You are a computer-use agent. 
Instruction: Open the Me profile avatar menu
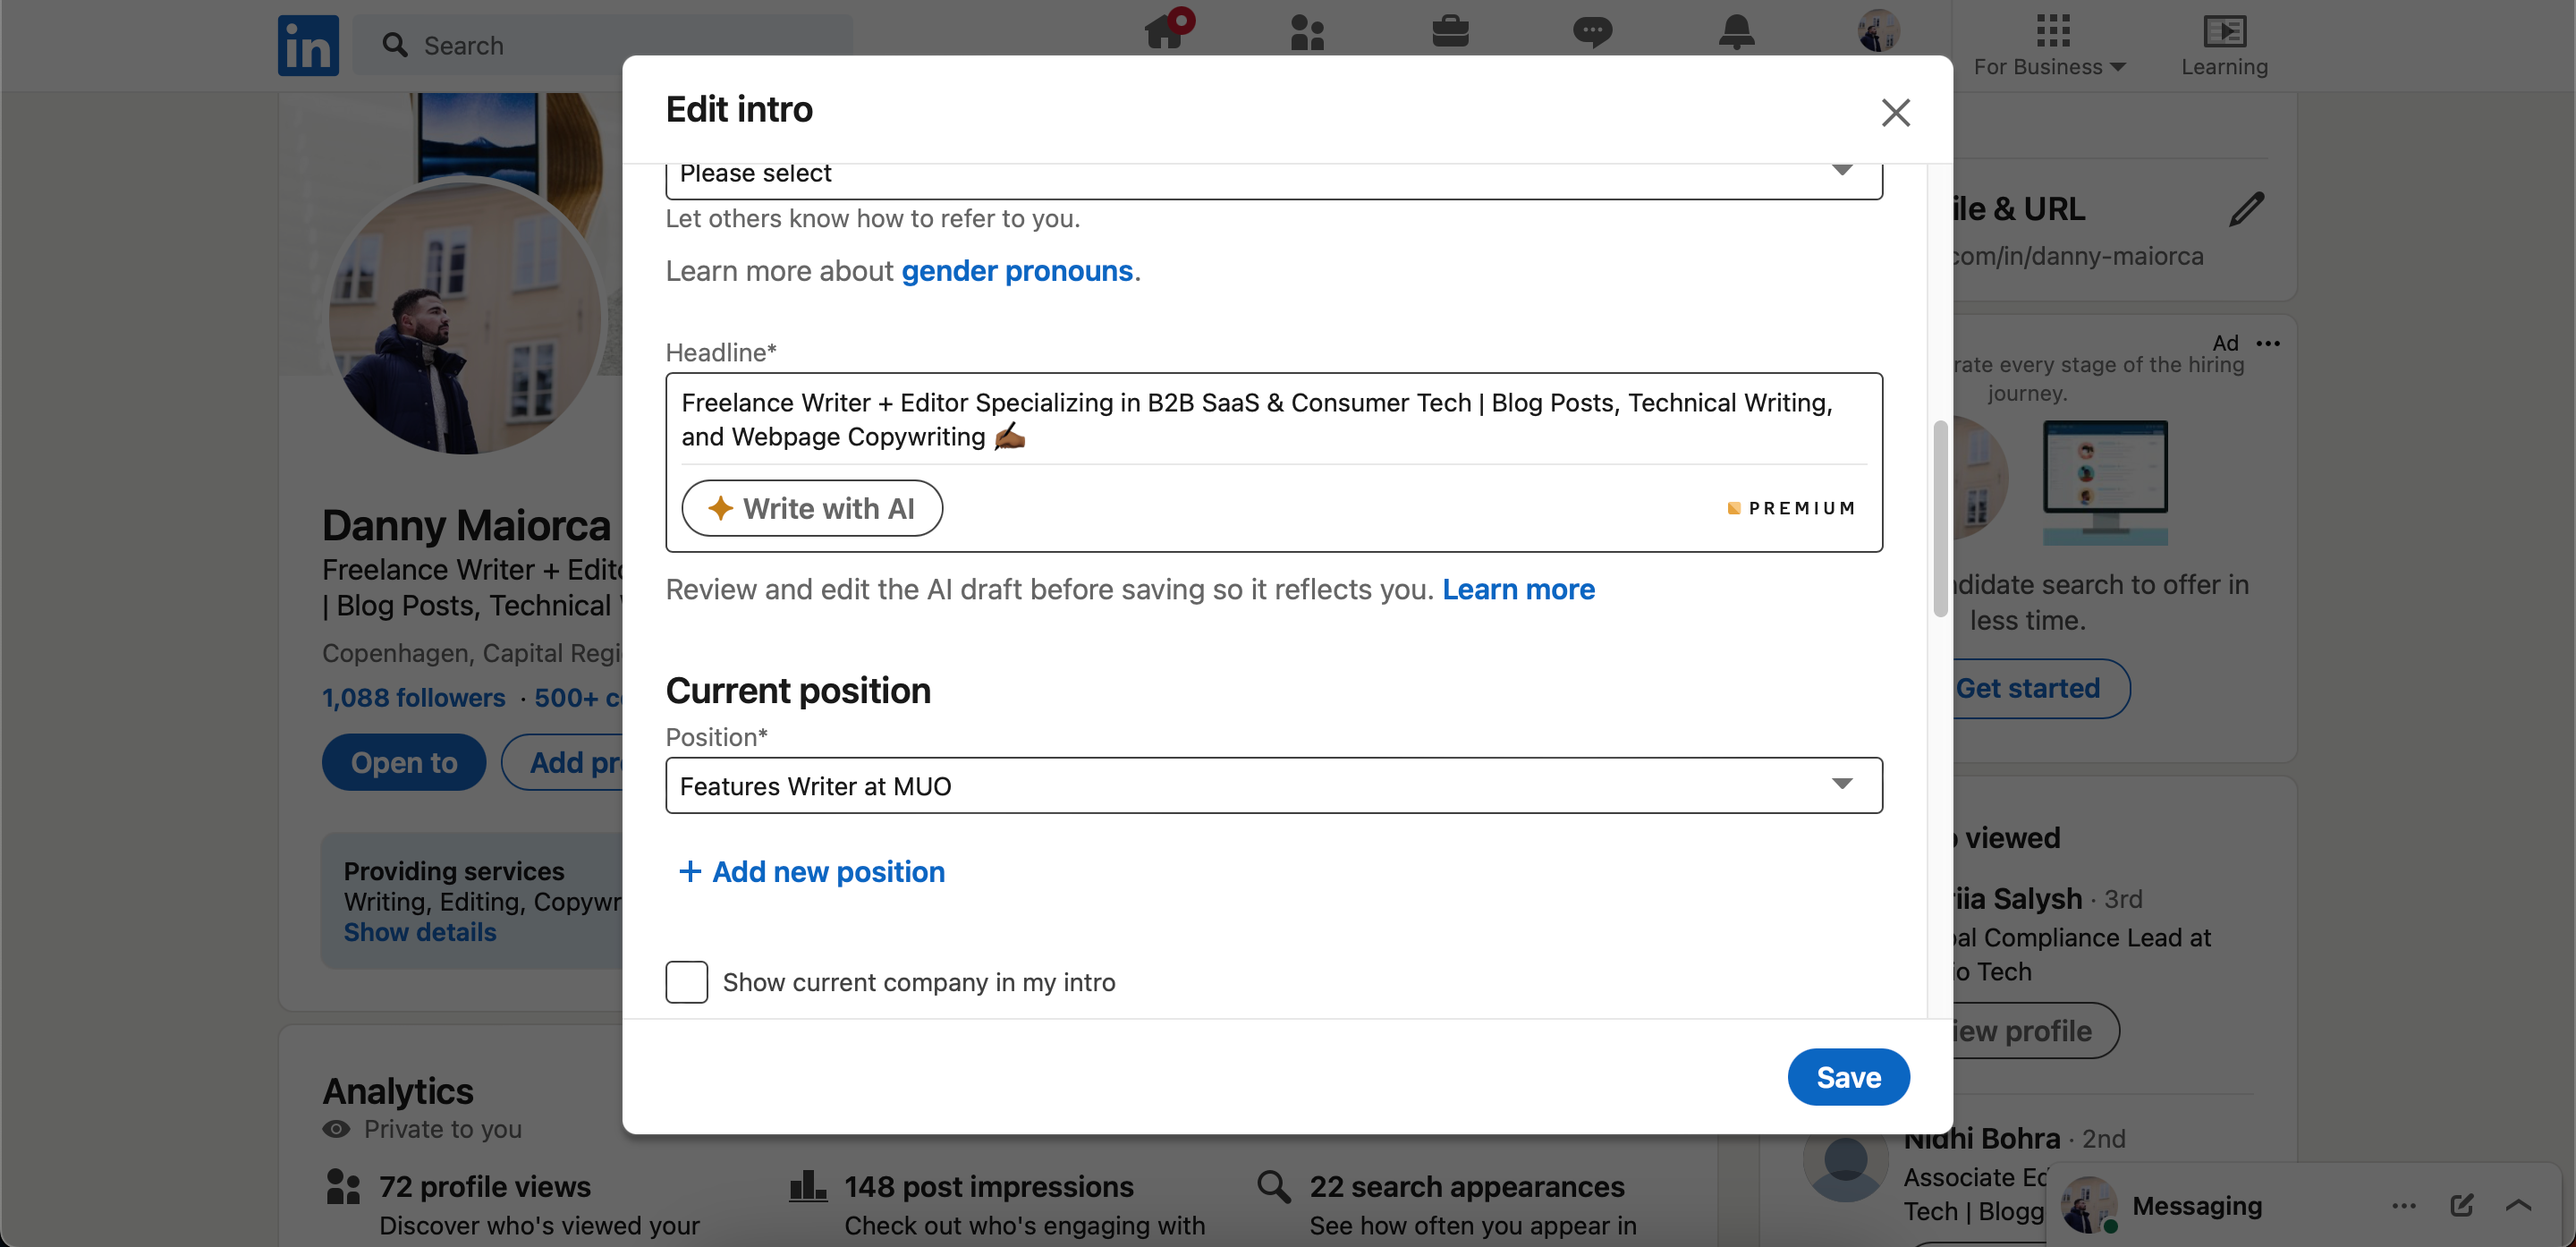1878,31
